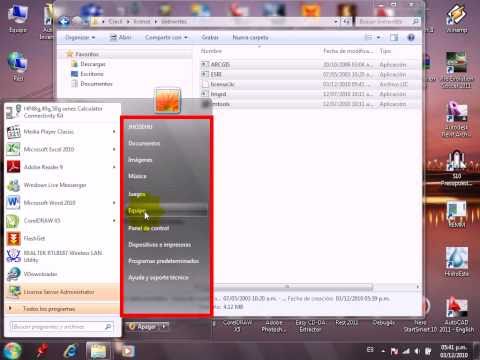
Task: Open the Red desktop icon
Action: coord(18,66)
